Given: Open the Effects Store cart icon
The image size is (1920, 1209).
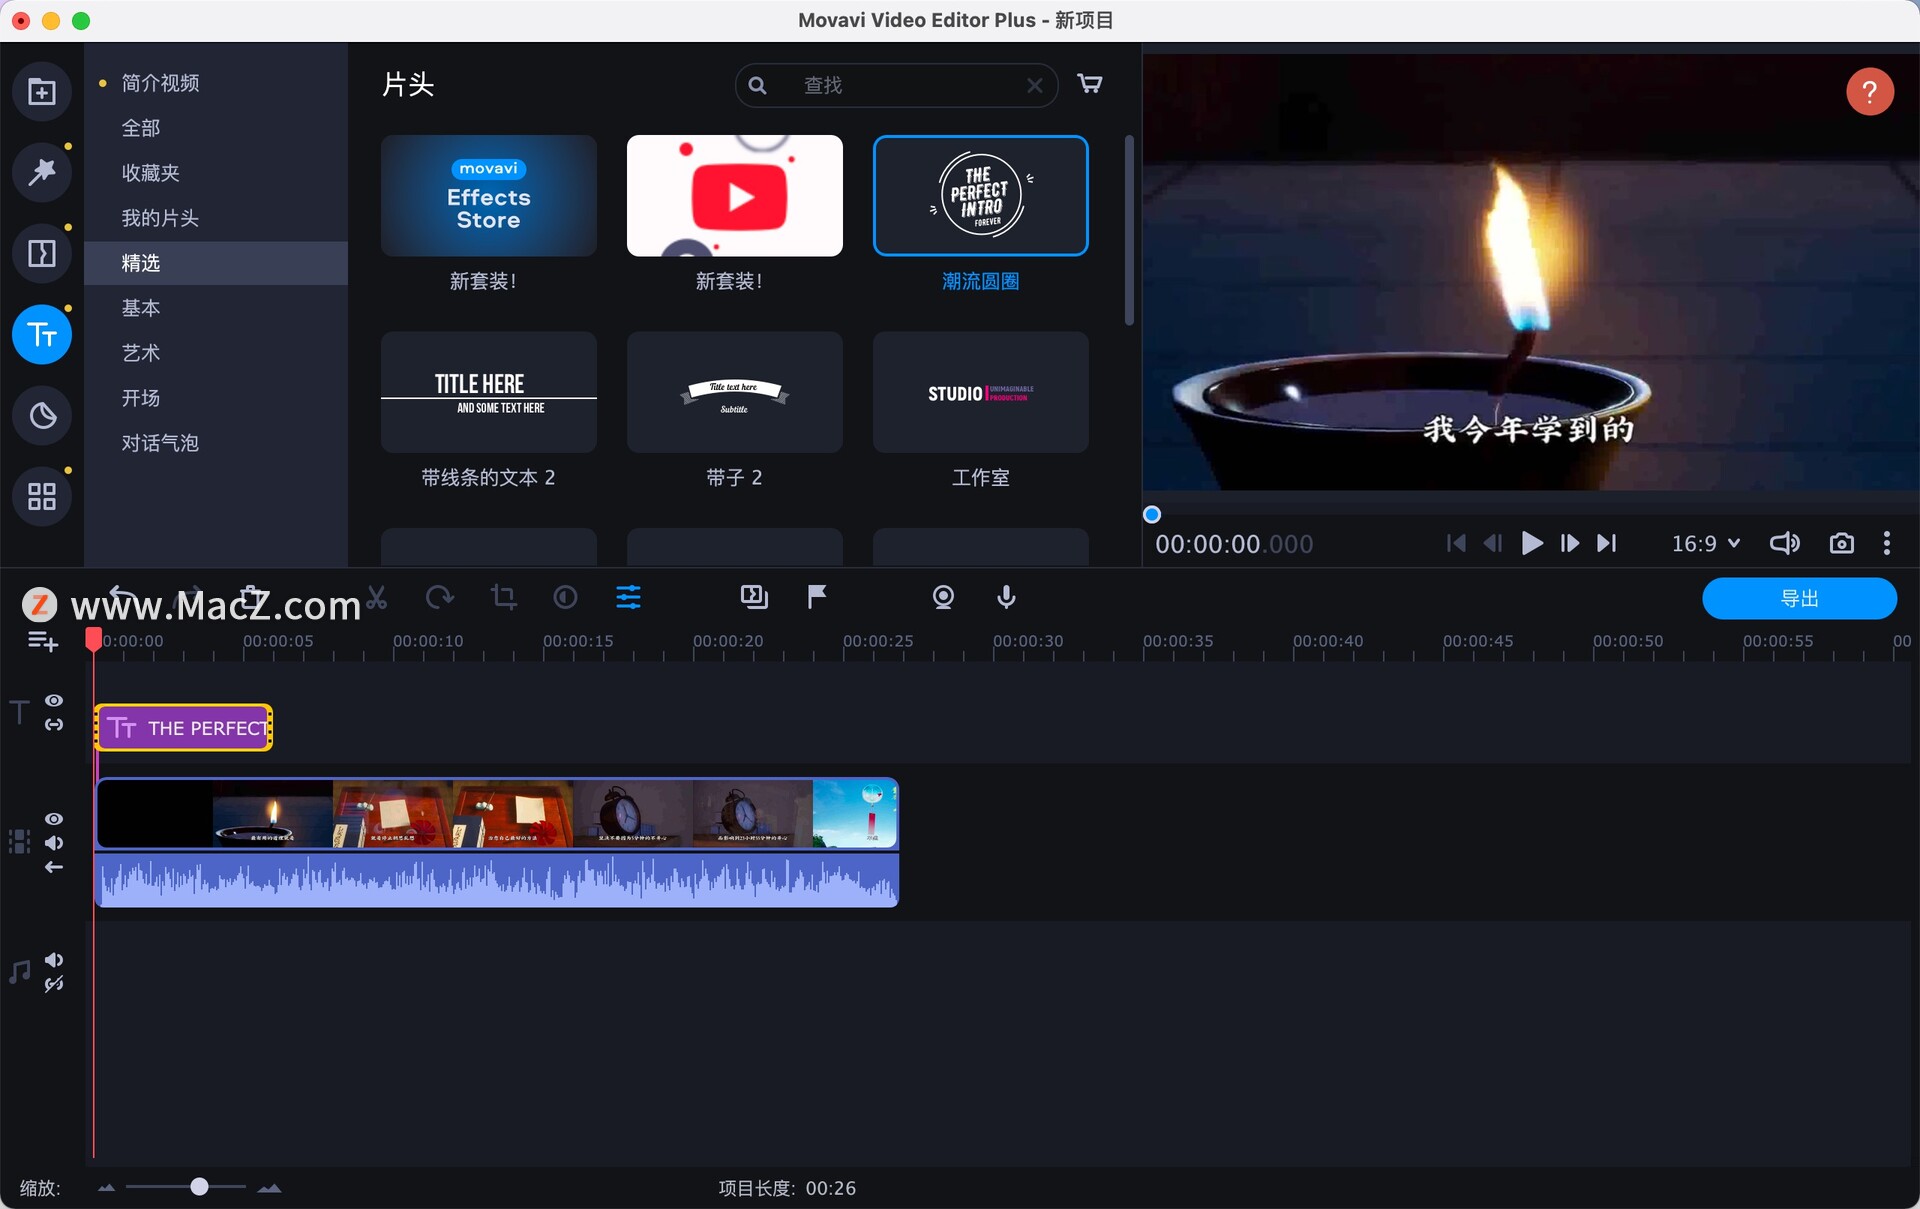Looking at the screenshot, I should (x=1090, y=84).
